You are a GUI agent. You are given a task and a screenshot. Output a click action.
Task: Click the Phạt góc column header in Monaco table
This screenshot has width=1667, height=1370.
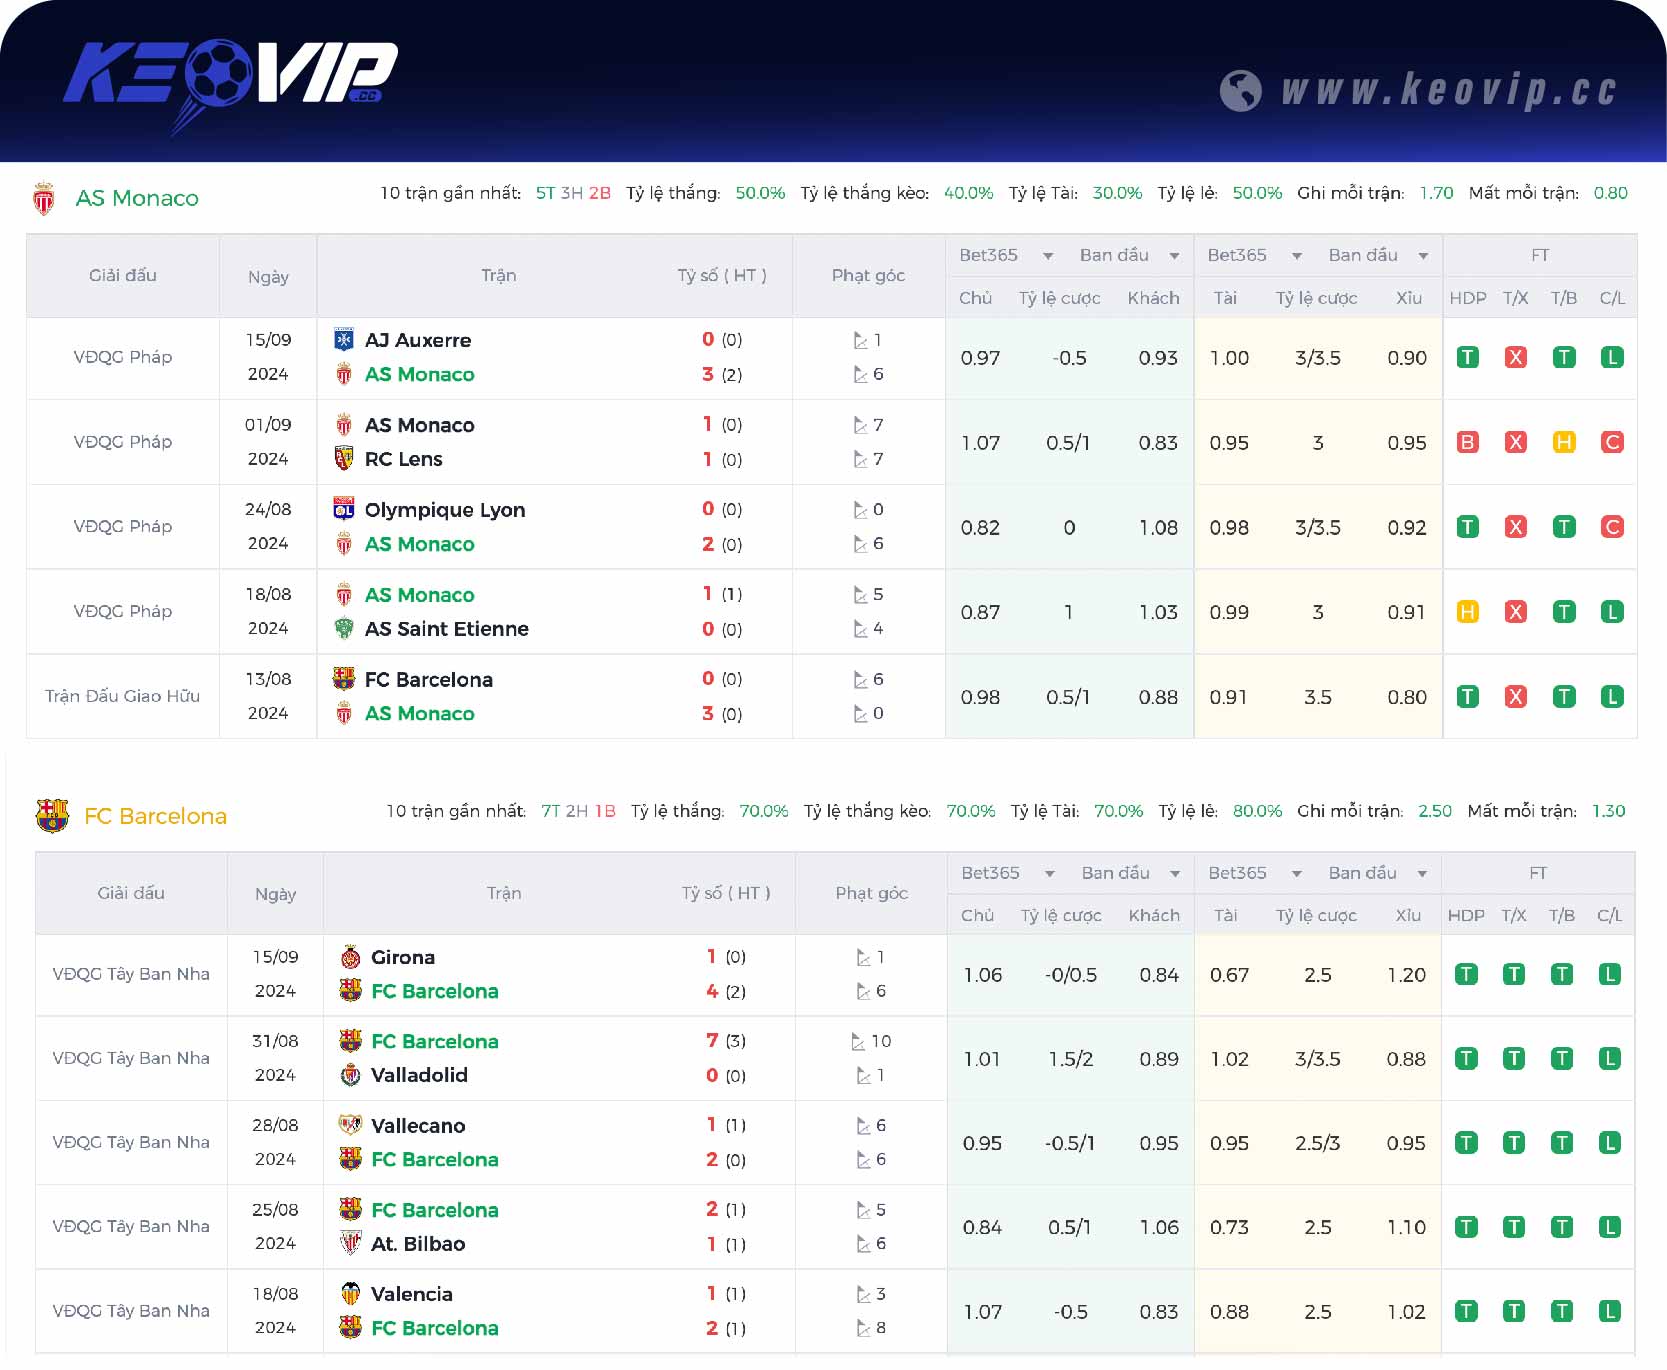(868, 276)
